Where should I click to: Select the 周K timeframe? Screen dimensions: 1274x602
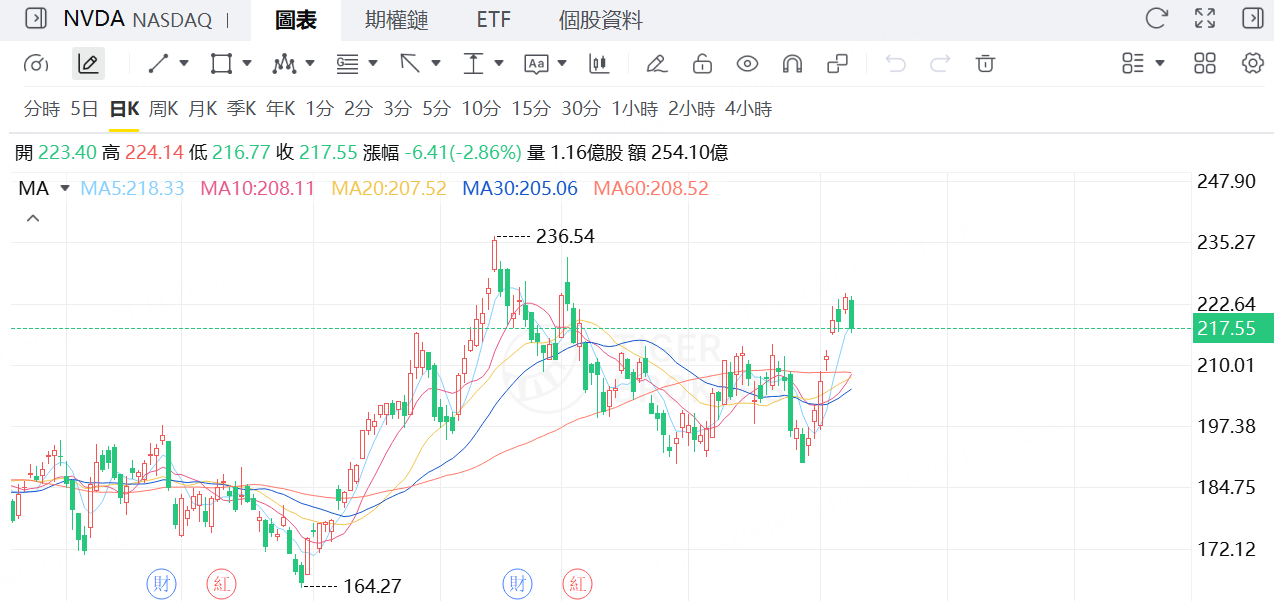point(163,109)
